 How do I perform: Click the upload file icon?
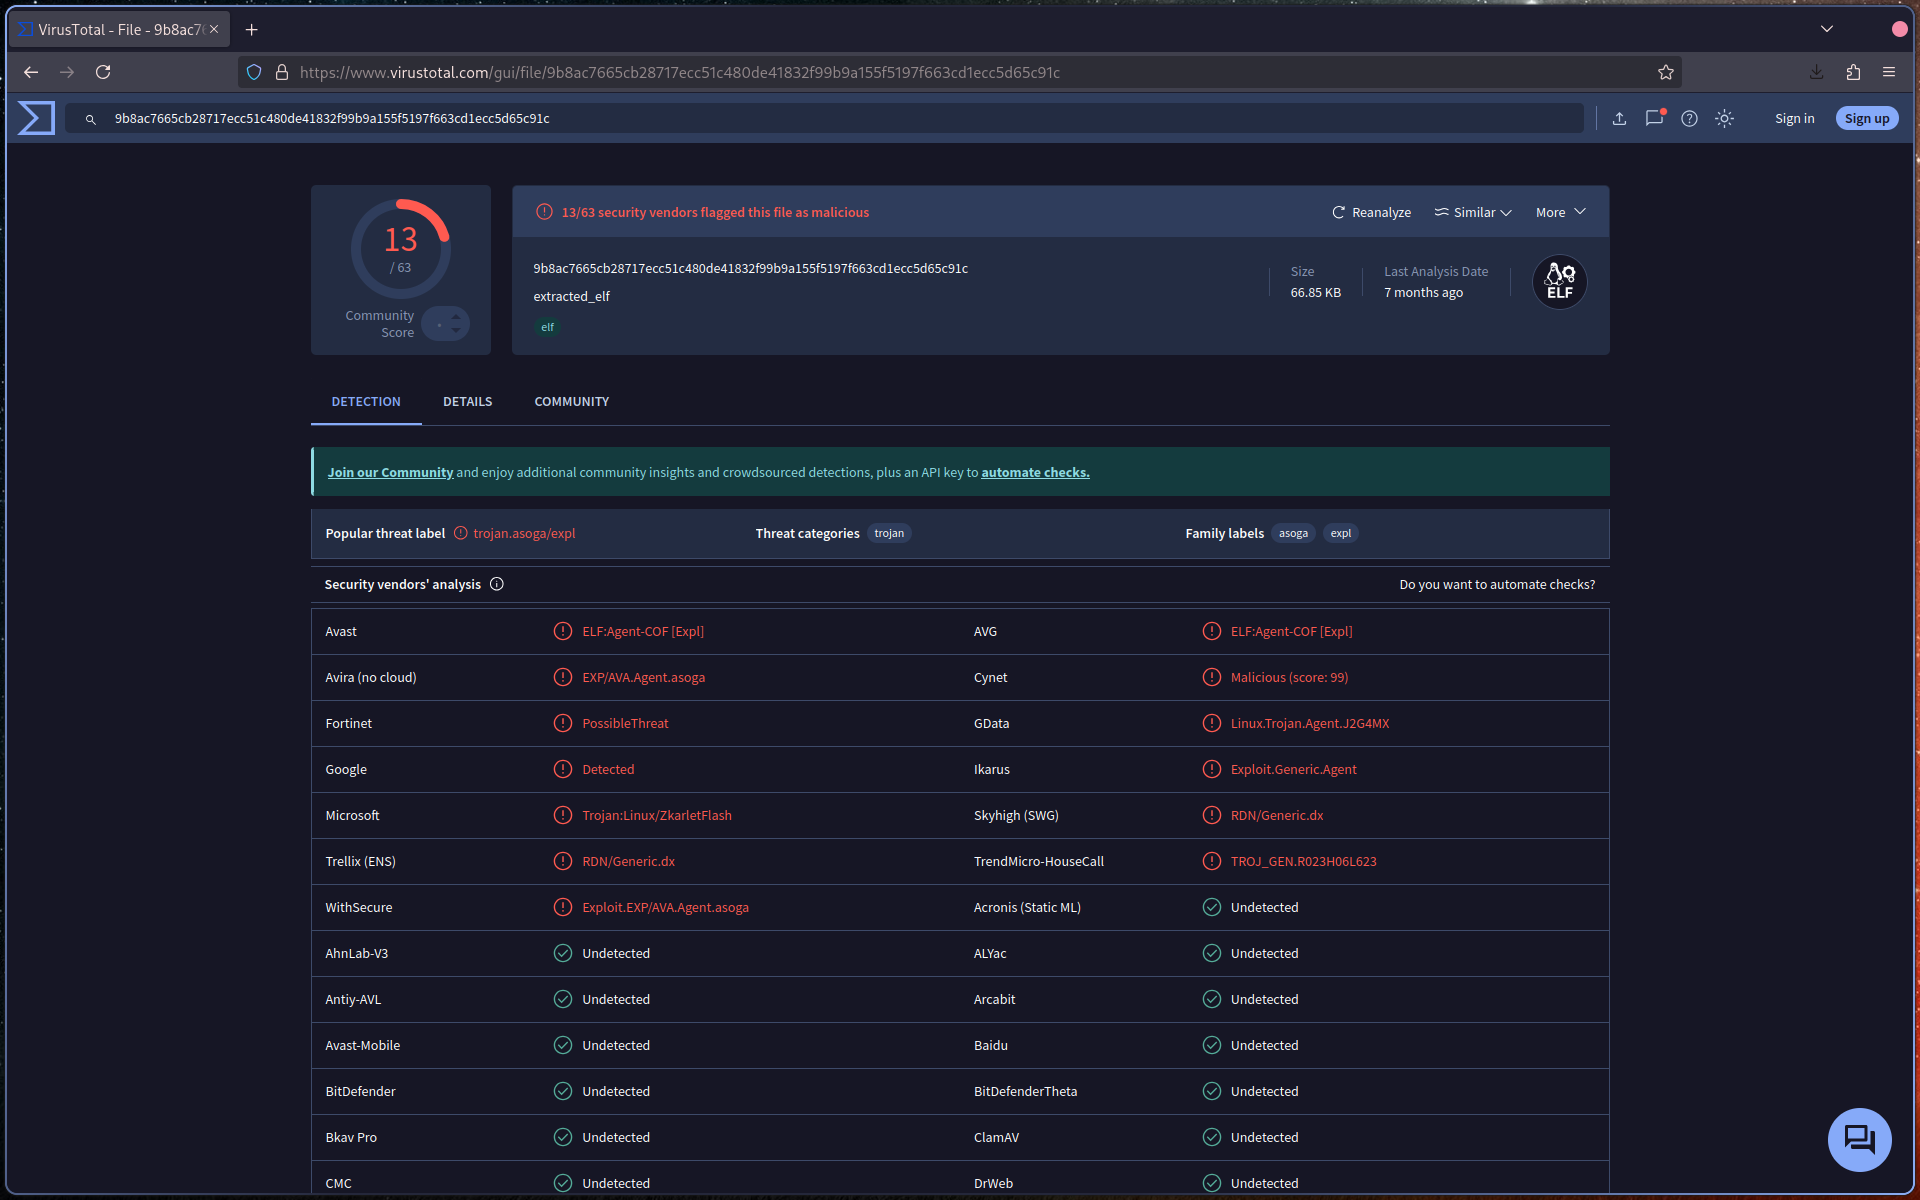(1619, 118)
